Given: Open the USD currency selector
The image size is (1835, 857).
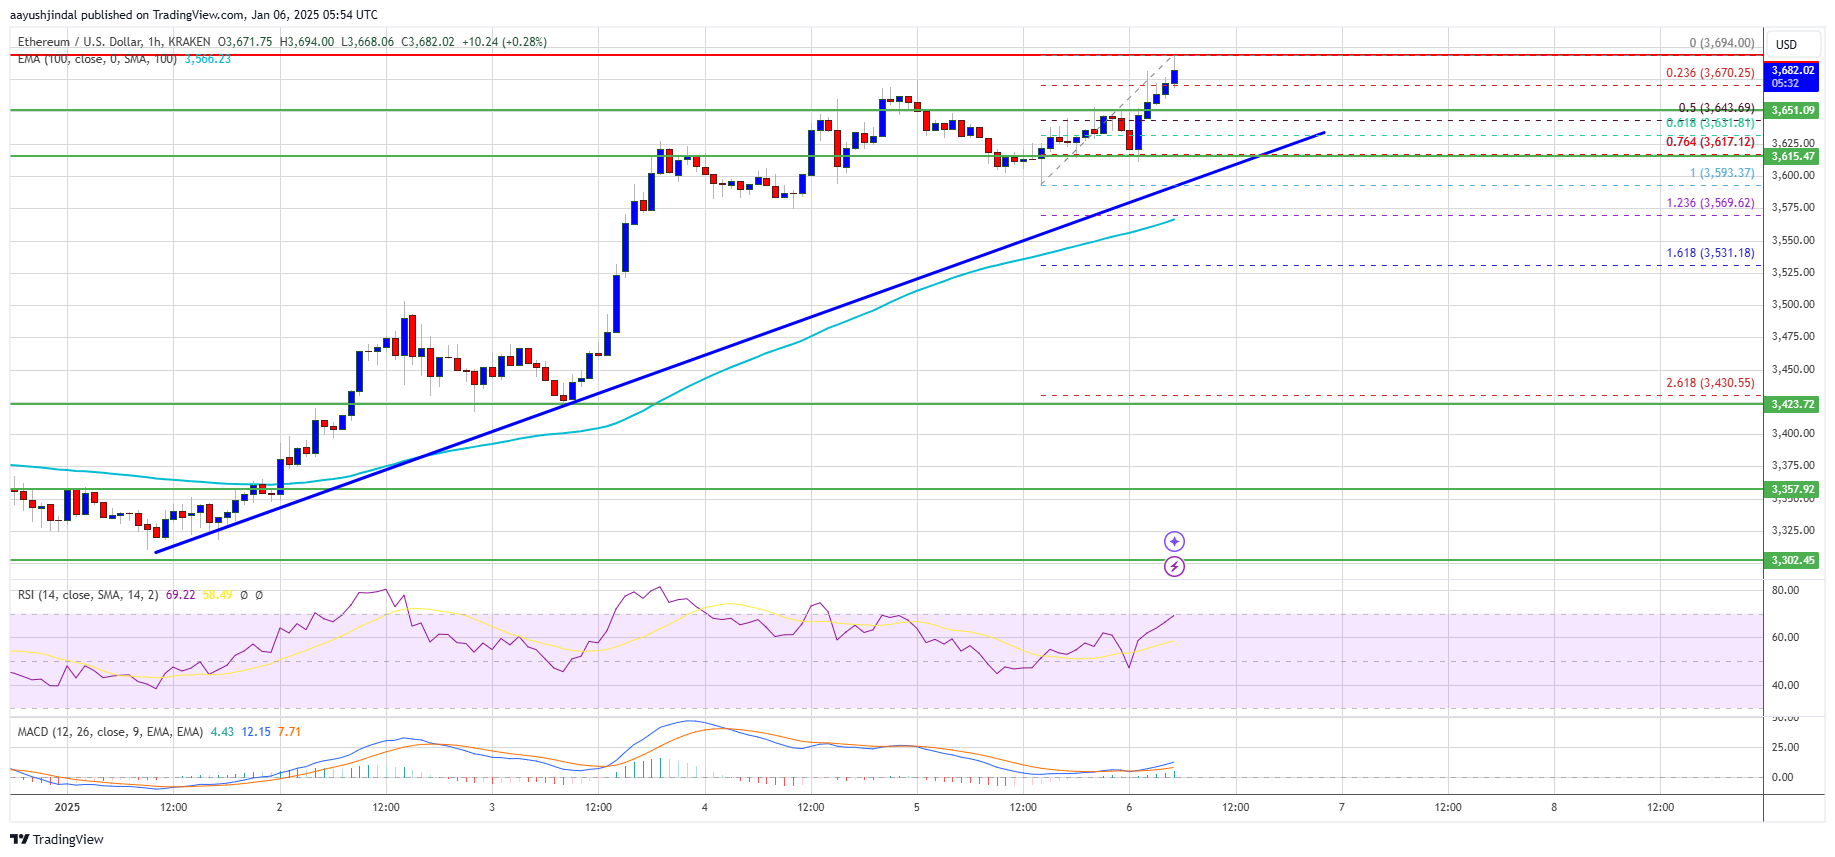Looking at the screenshot, I should (x=1786, y=44).
